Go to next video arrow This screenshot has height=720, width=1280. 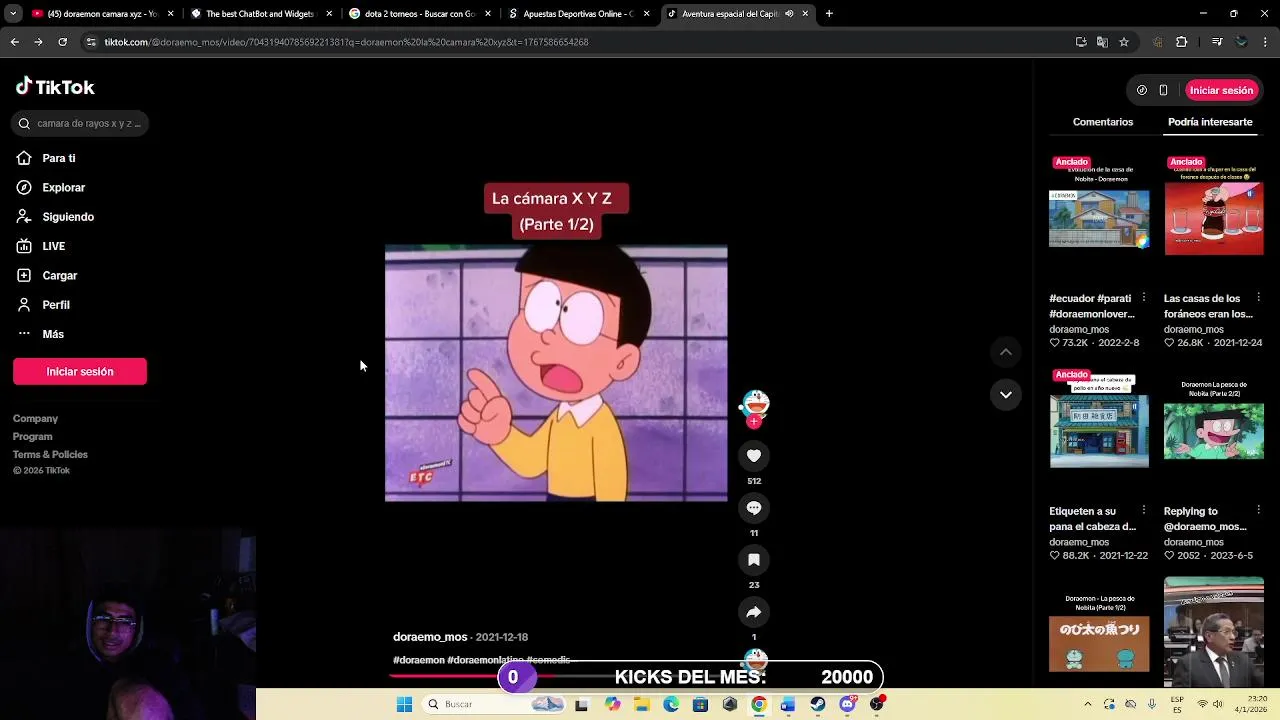[1006, 395]
